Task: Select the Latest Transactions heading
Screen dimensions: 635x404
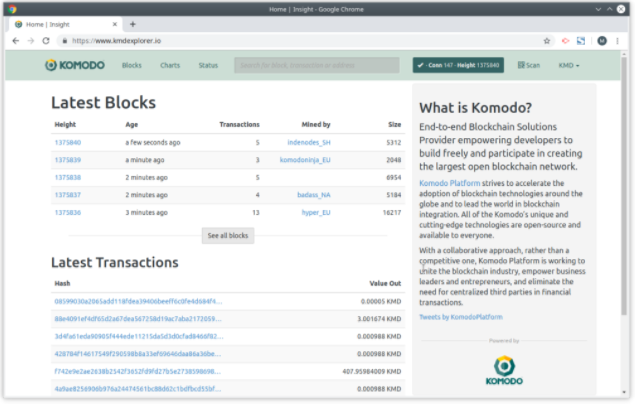Action: (115, 262)
